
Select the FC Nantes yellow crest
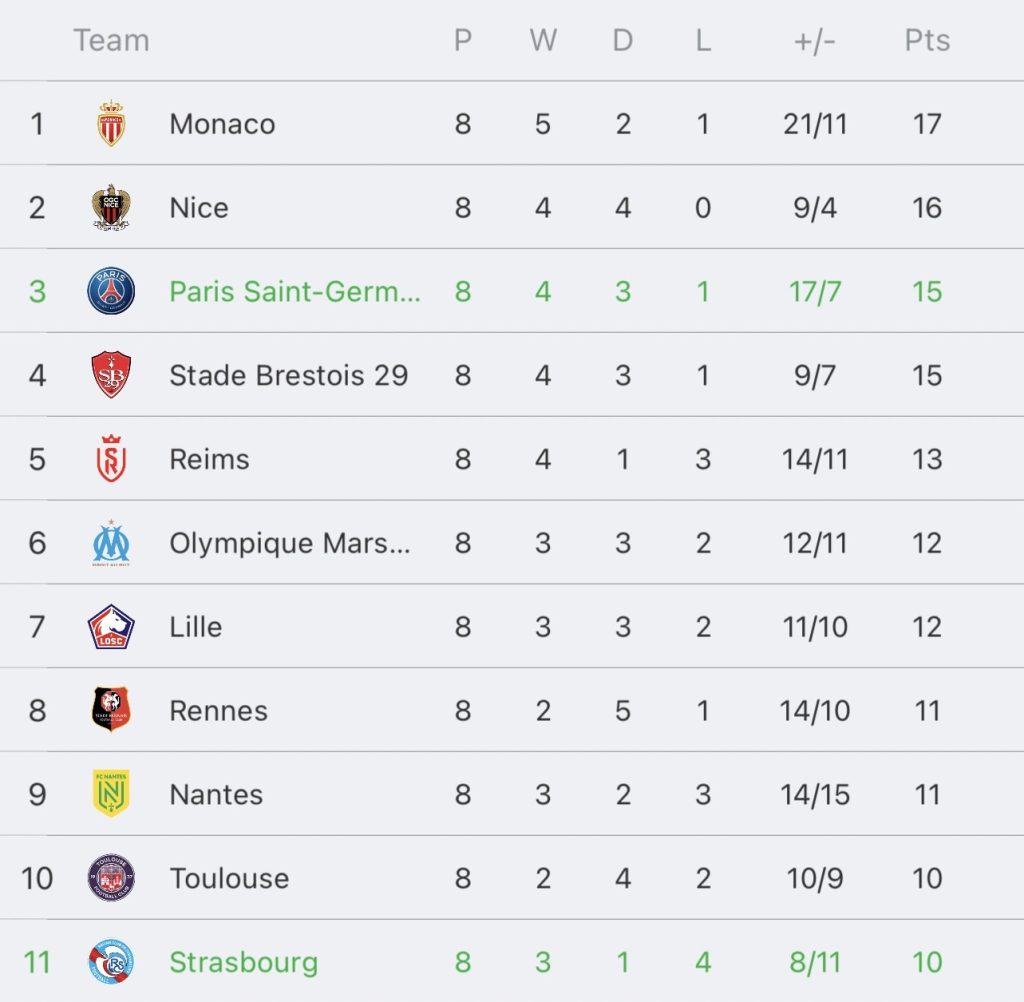pyautogui.click(x=111, y=794)
